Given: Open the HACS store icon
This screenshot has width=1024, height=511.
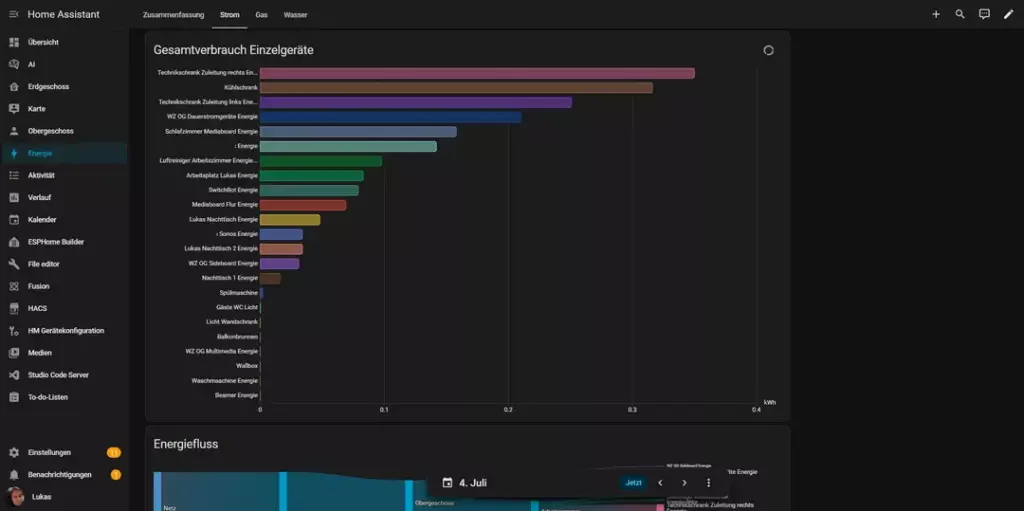Looking at the screenshot, I should (14, 308).
